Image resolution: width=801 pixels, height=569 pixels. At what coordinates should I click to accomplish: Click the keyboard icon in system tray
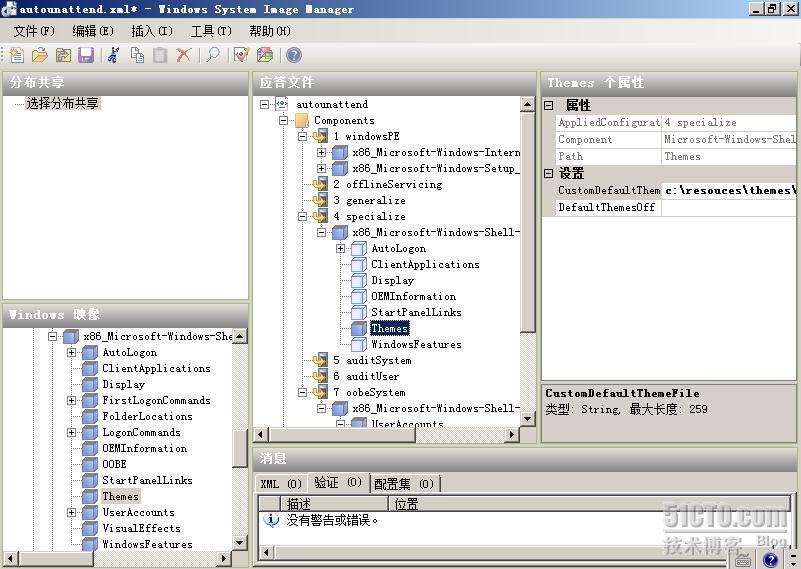pos(743,560)
